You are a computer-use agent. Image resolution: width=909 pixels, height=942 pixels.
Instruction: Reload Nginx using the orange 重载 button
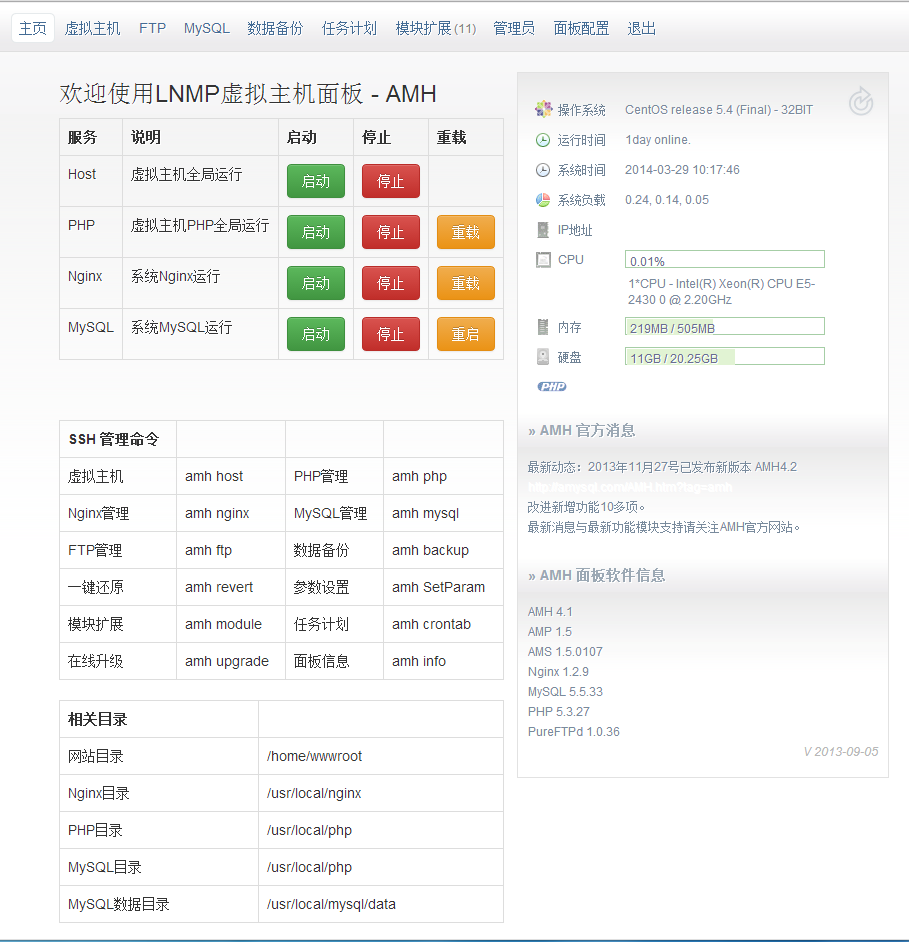(x=465, y=283)
